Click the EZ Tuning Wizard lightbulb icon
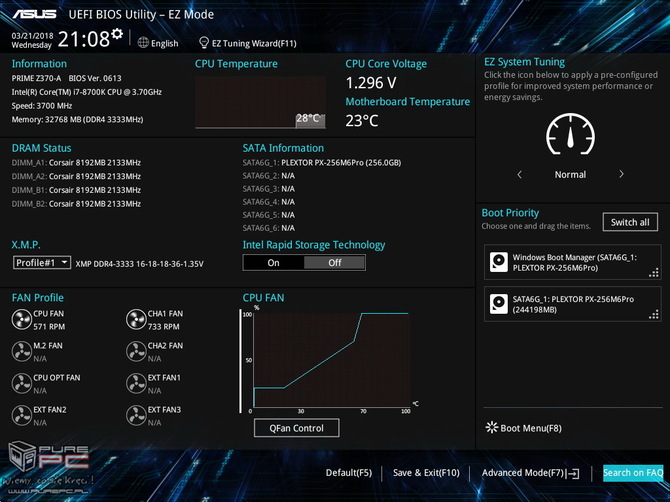The image size is (670, 502). pyautogui.click(x=204, y=43)
